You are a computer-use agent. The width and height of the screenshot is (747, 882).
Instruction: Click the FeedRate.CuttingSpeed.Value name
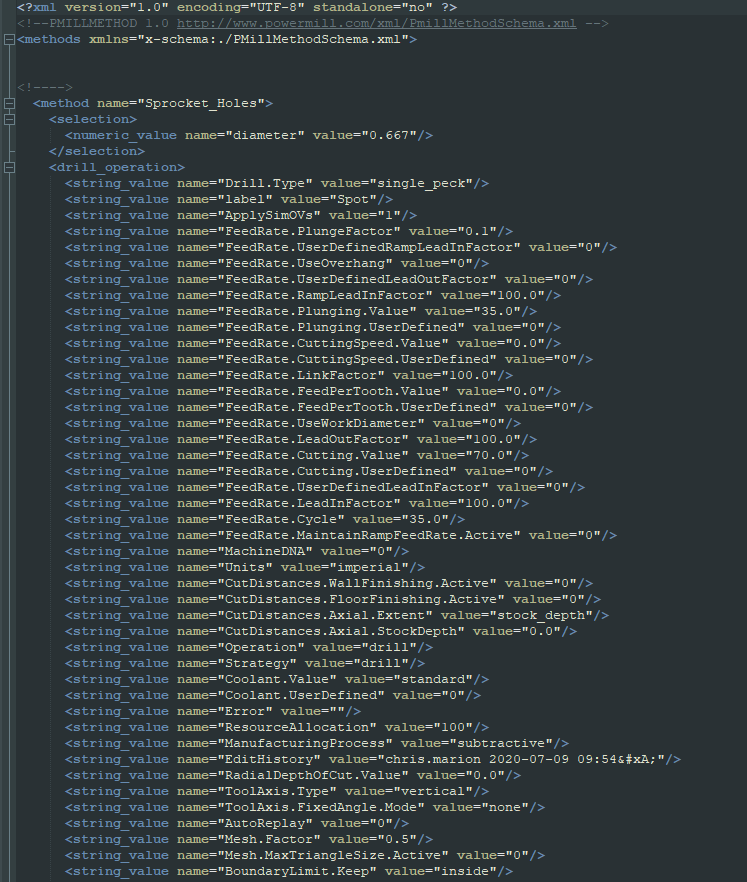(333, 344)
